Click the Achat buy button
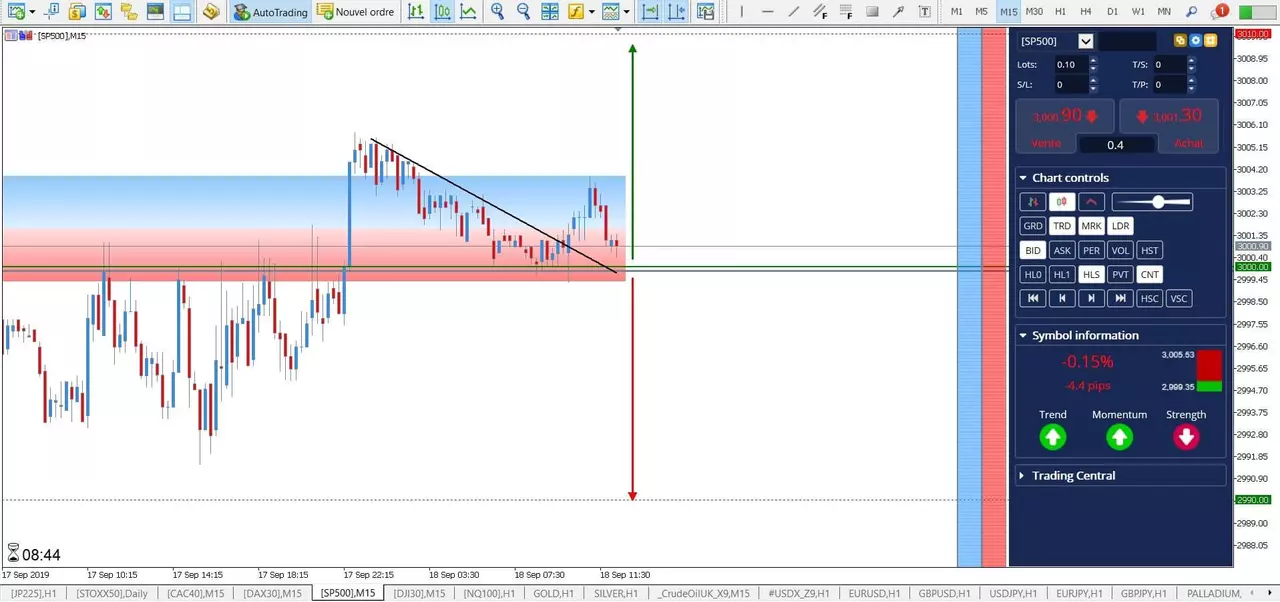Viewport: 1280px width, 602px height. (1188, 143)
